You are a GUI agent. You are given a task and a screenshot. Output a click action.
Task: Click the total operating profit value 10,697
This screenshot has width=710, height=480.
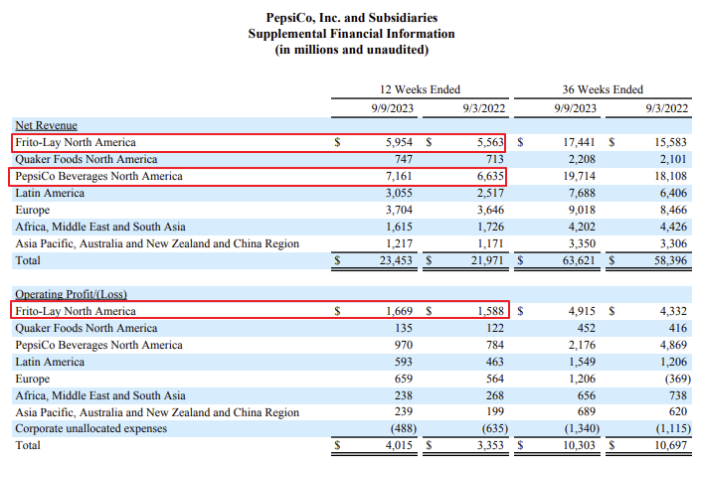tap(671, 445)
